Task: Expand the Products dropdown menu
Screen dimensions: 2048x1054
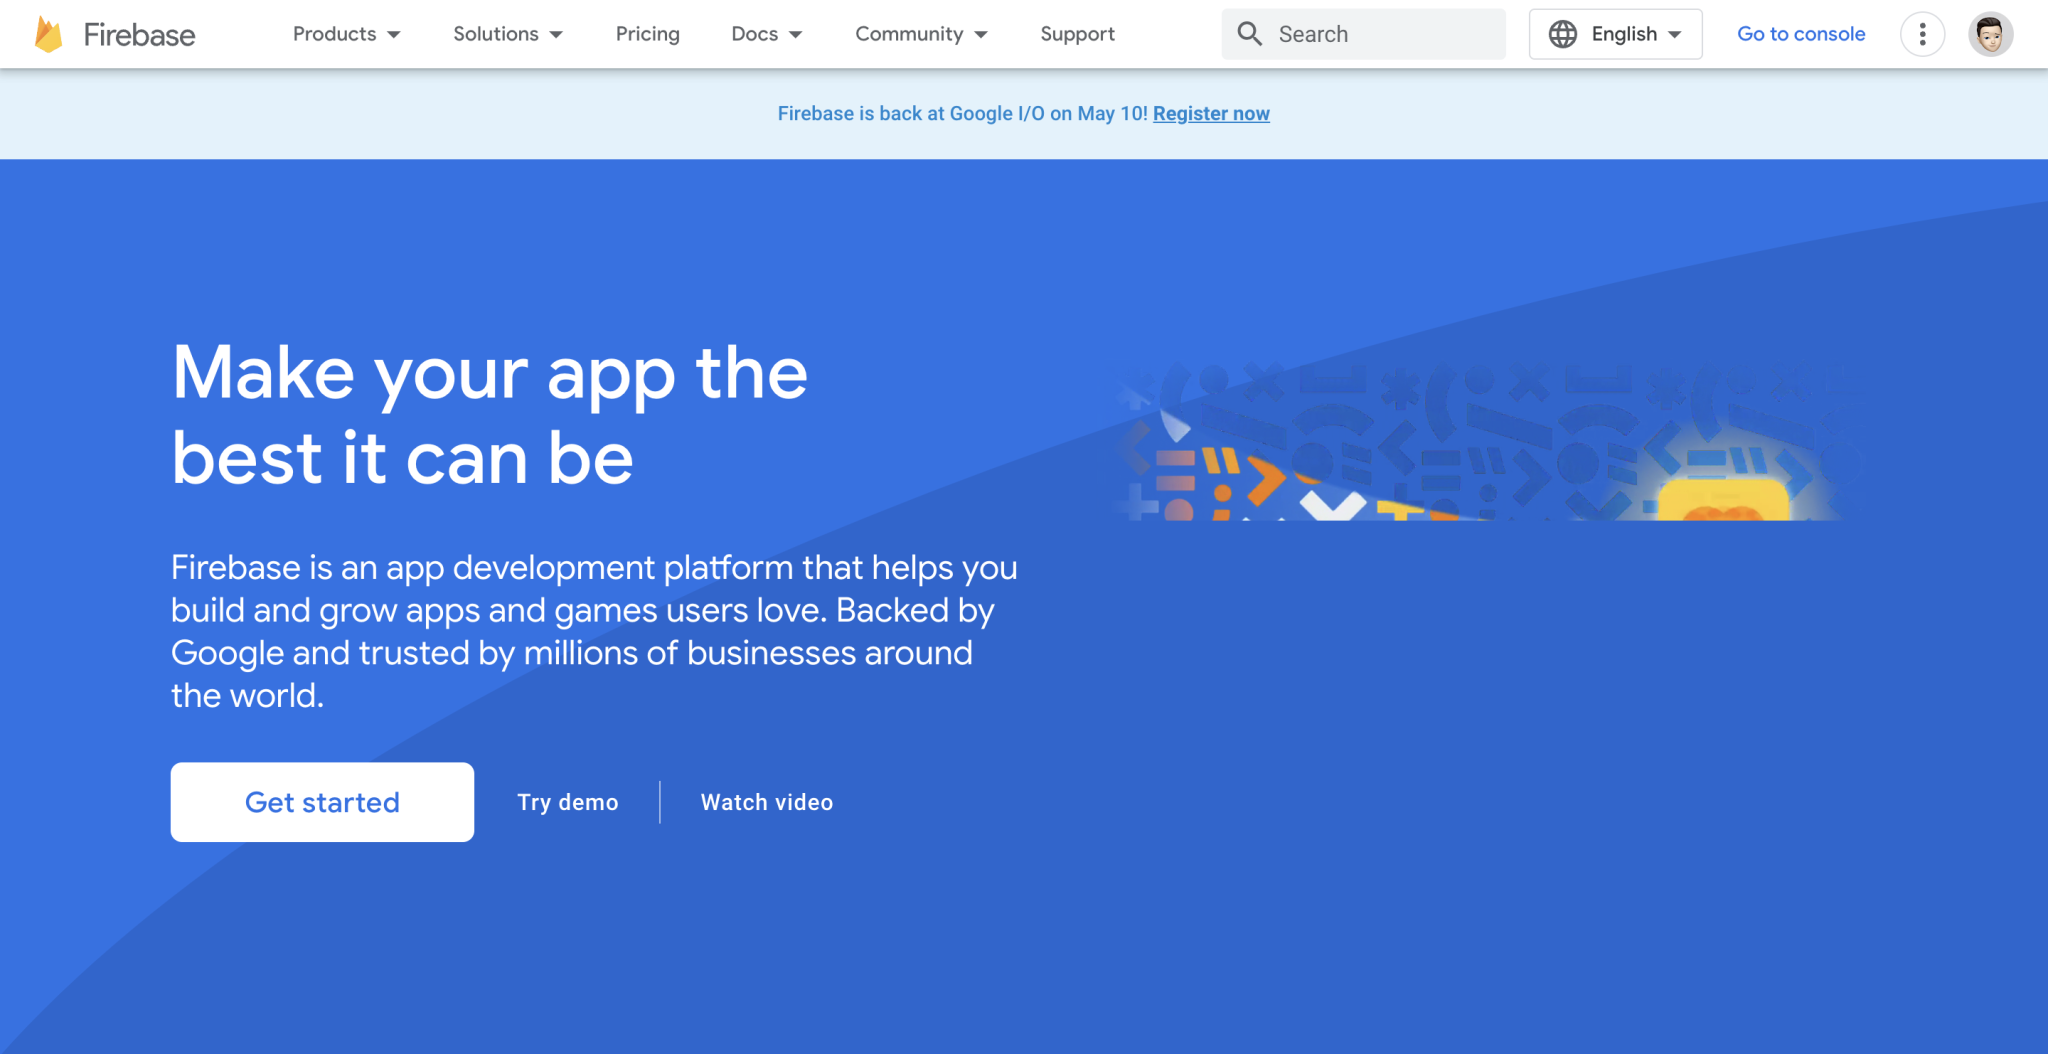Action: coord(346,34)
